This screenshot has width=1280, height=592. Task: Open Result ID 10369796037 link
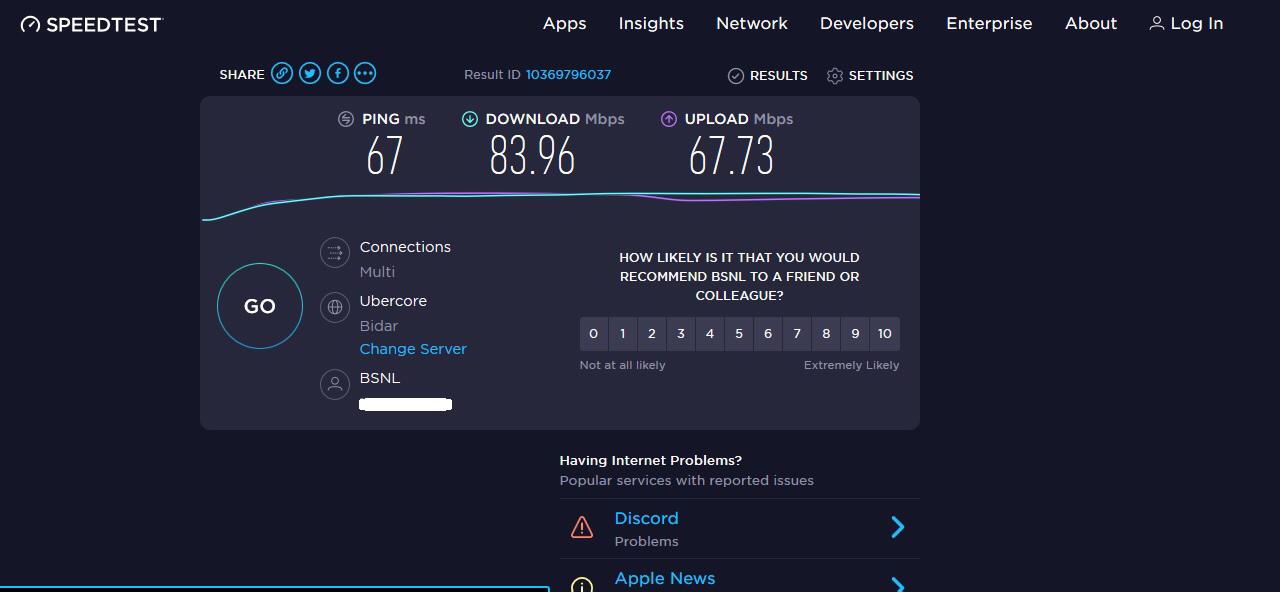[x=568, y=75]
